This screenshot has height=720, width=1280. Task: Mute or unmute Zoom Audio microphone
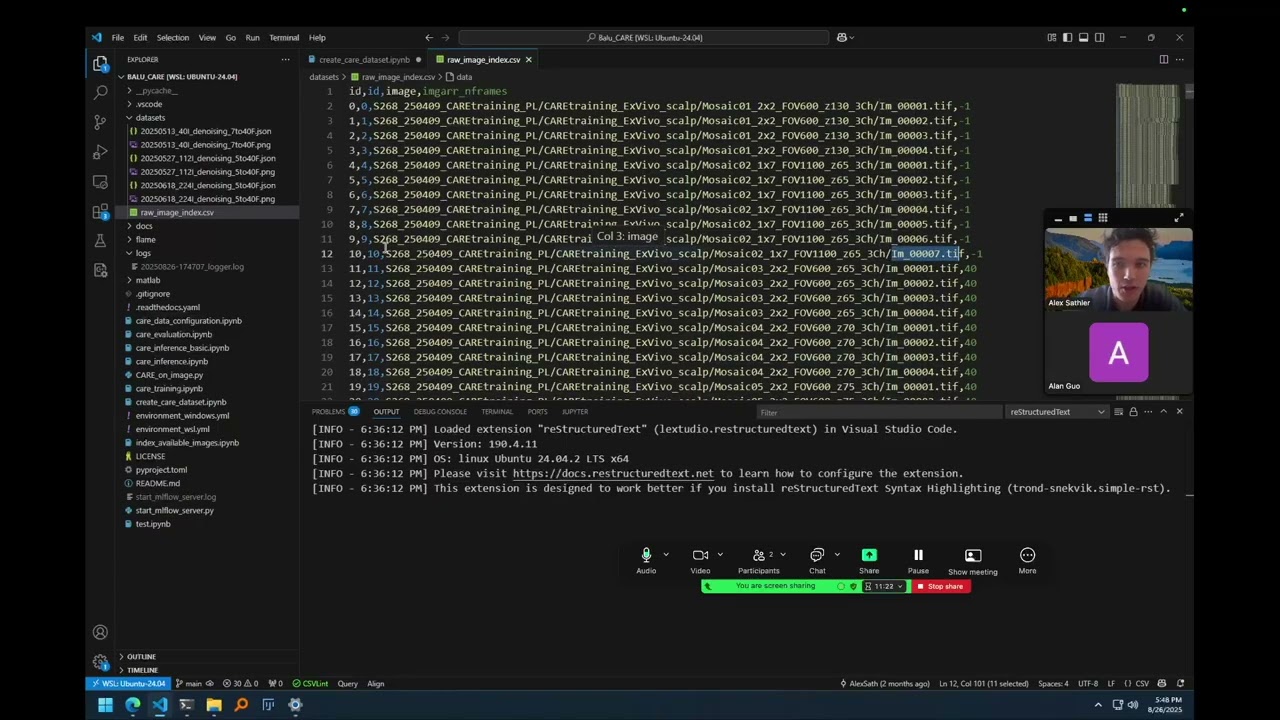646,561
